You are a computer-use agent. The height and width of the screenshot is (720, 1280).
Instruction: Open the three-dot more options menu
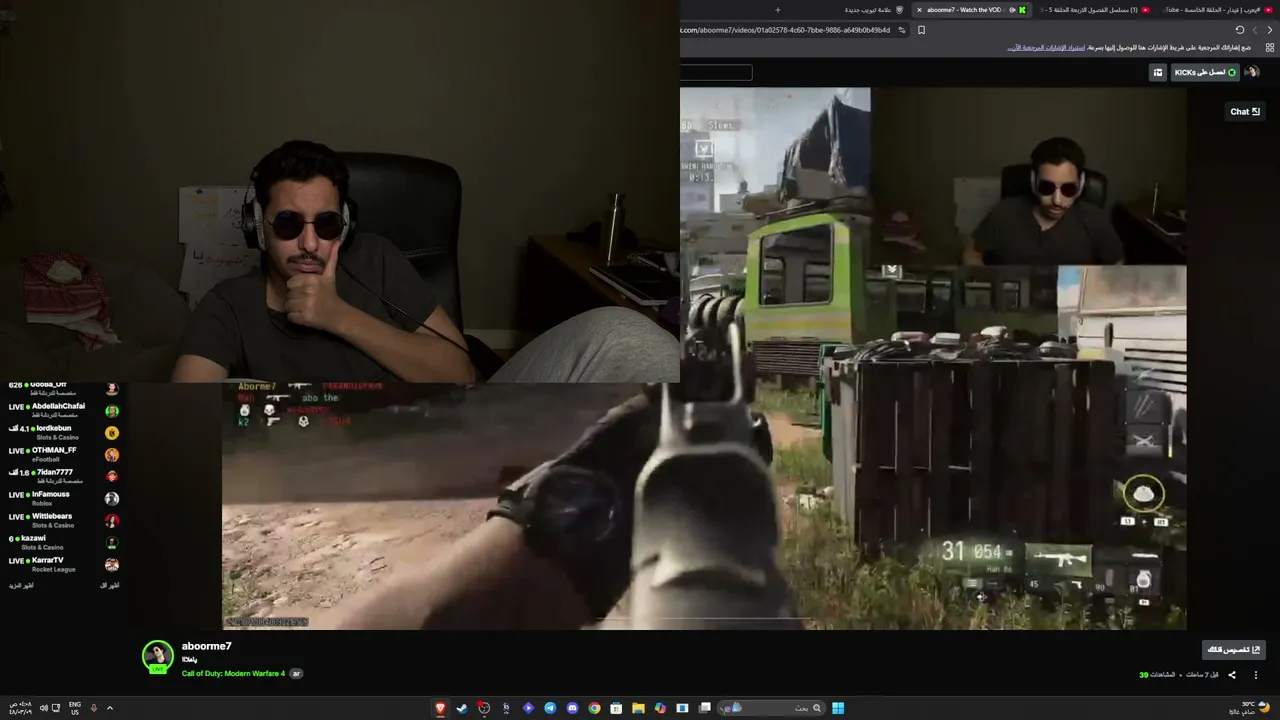point(1255,675)
